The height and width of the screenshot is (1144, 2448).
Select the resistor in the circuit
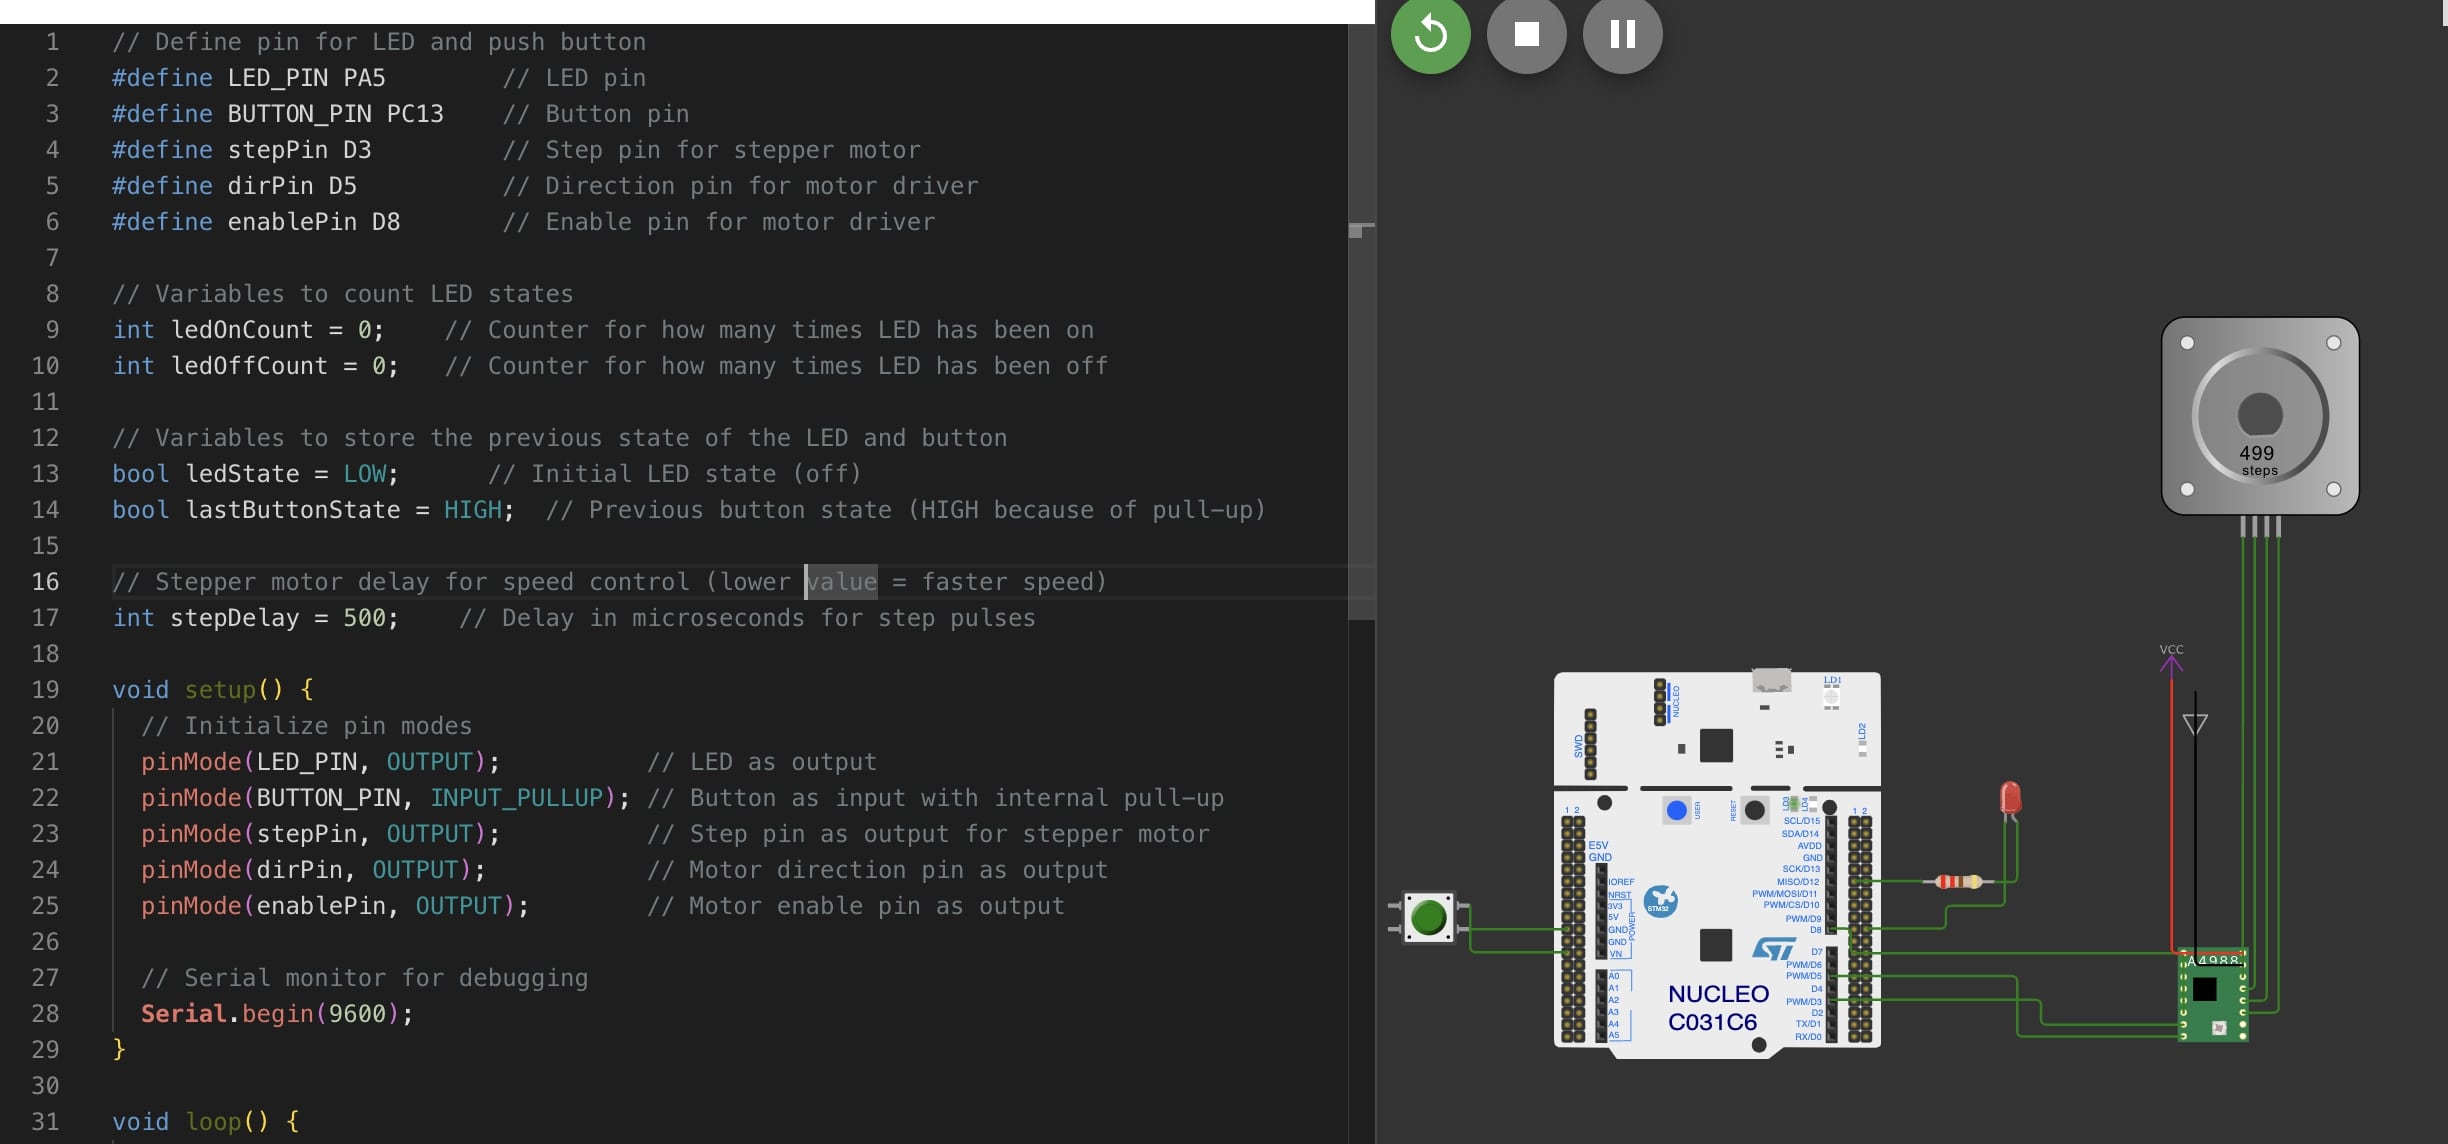pyautogui.click(x=1958, y=881)
